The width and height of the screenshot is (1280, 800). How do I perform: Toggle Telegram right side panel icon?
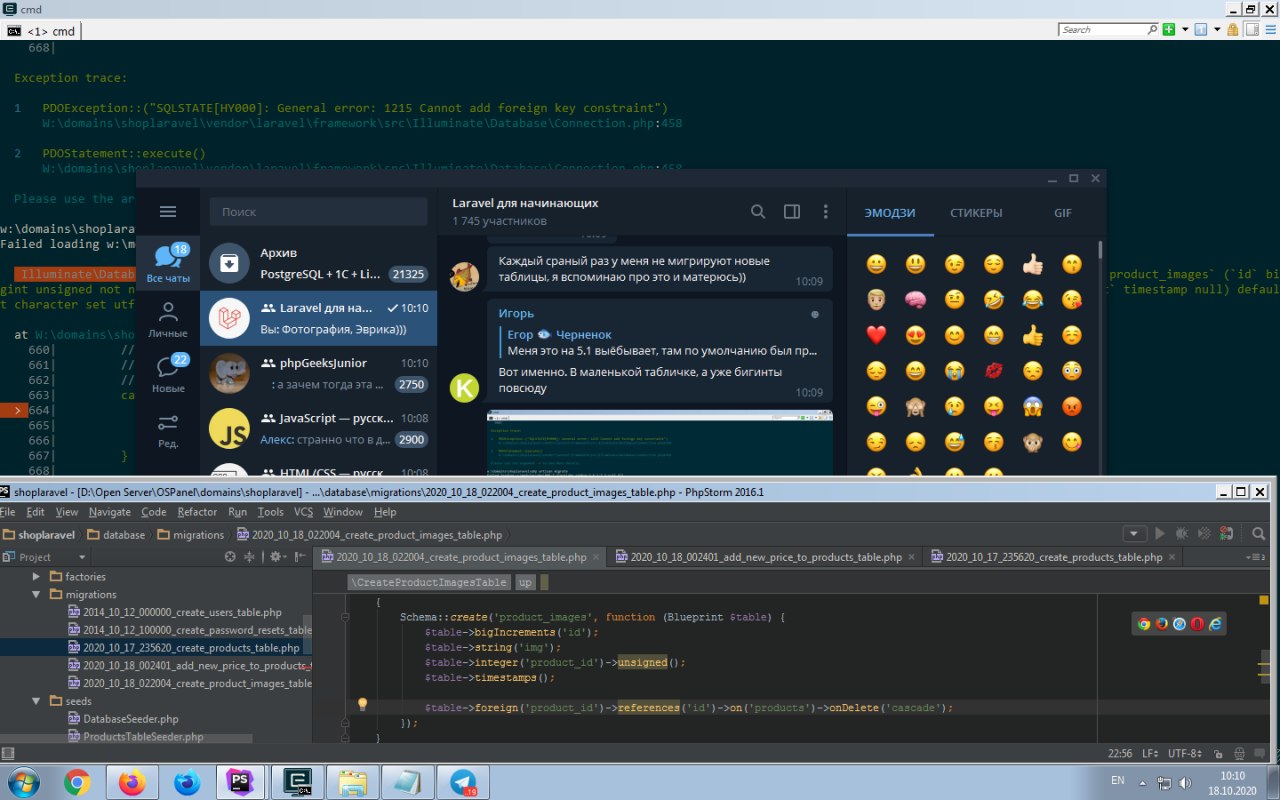[x=792, y=211]
